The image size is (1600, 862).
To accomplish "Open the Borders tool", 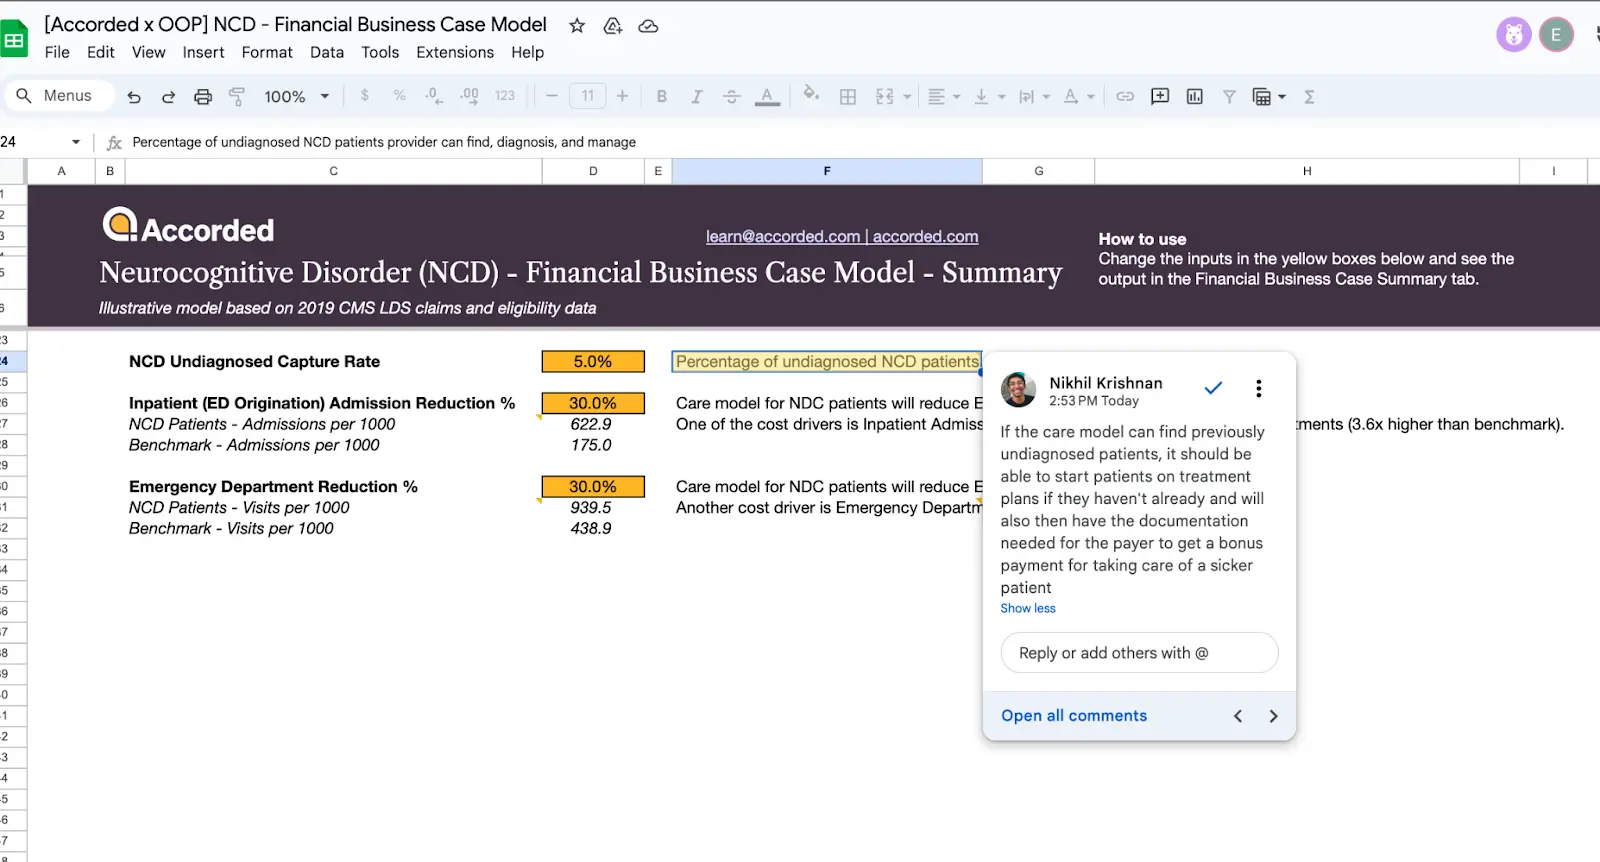I will (848, 97).
